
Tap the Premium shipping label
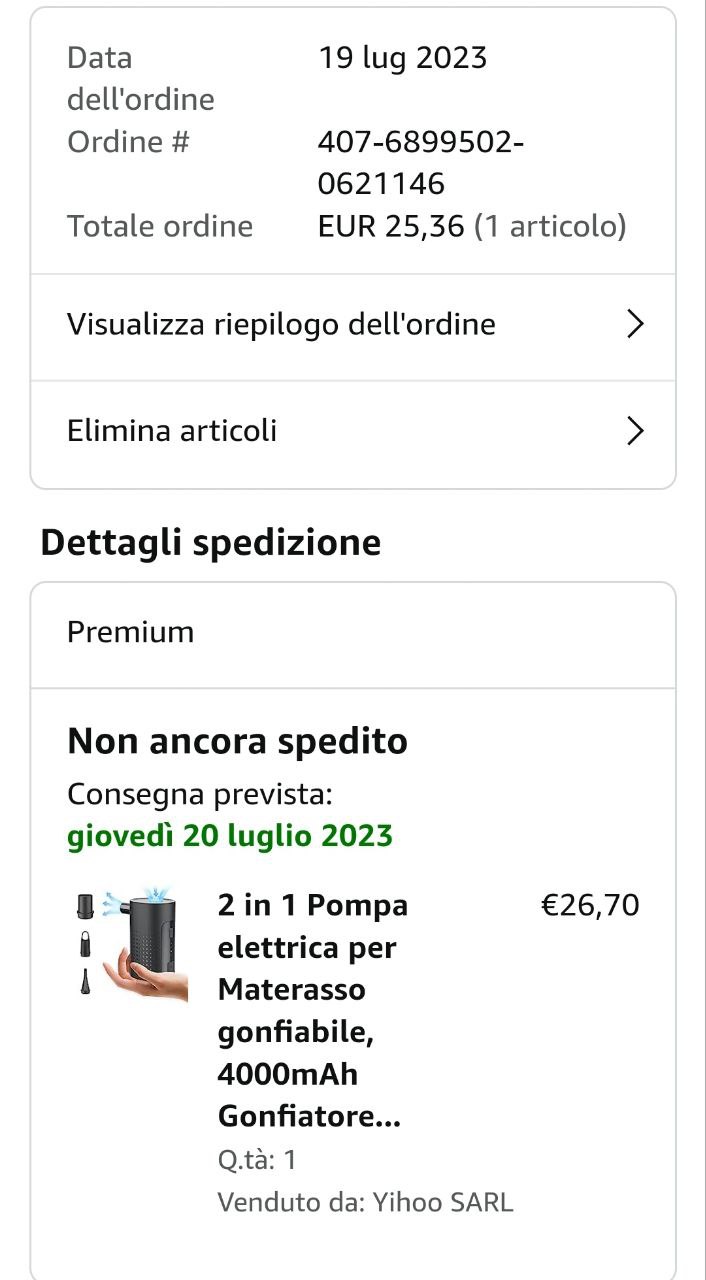click(x=130, y=632)
